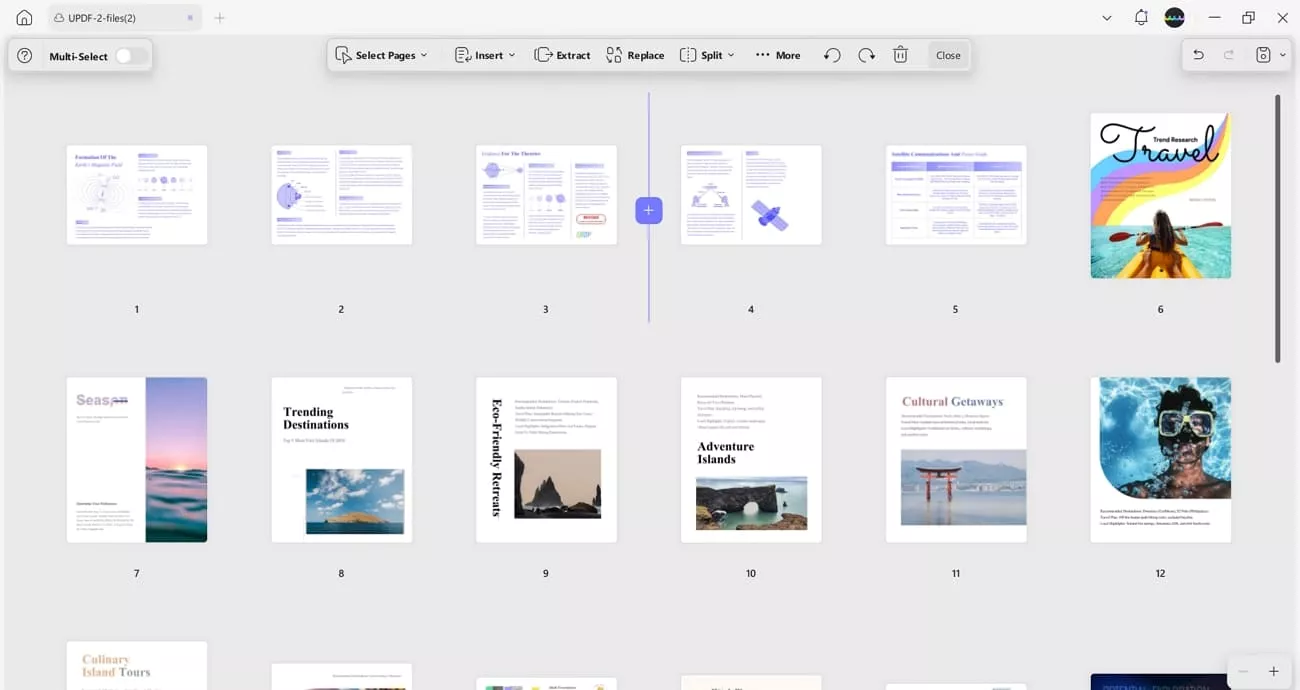
Task: Click the trash icon to delete pages
Action: (x=900, y=55)
